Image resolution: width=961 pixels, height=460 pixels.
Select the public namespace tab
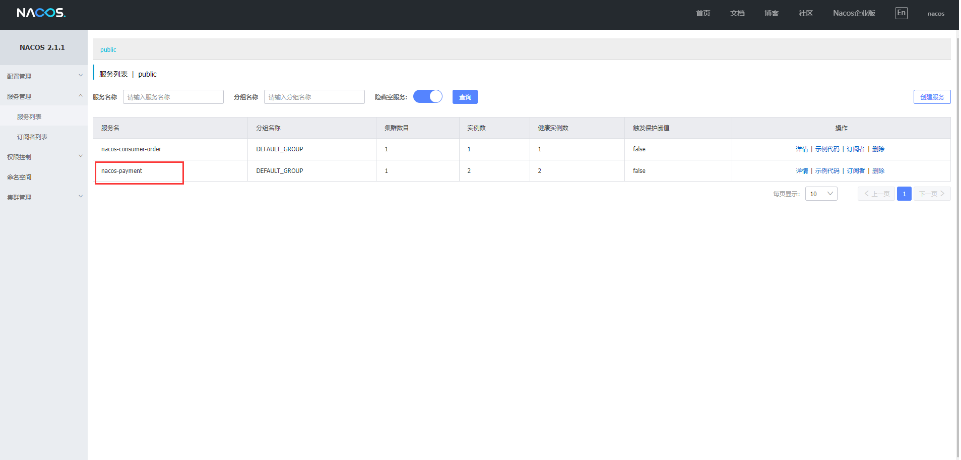[x=108, y=49]
